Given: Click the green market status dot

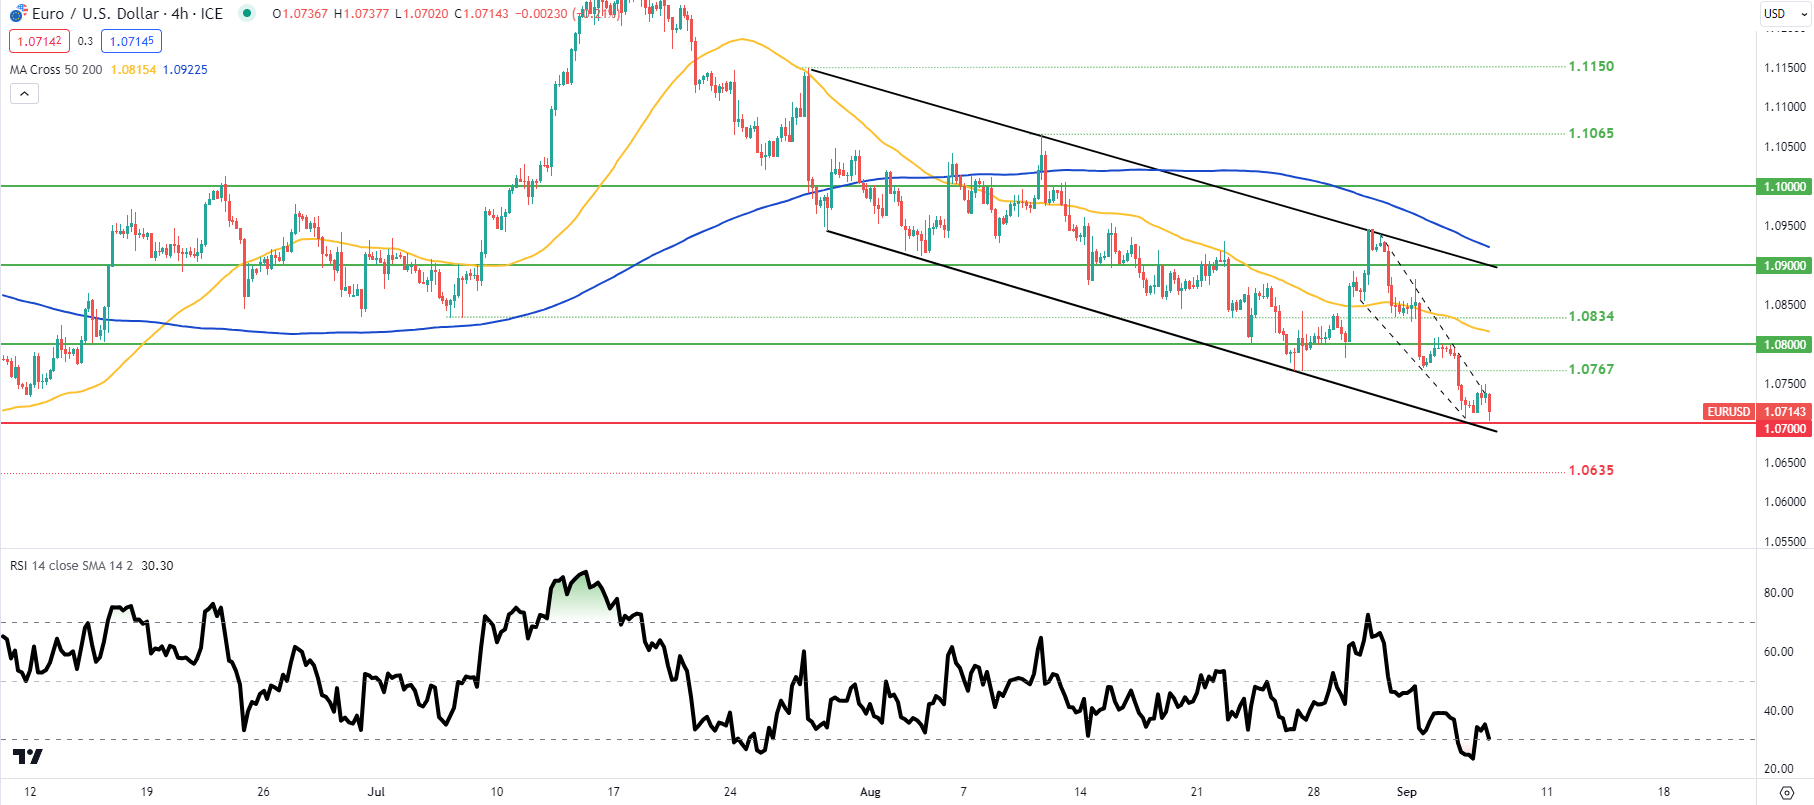Looking at the screenshot, I should click(247, 13).
